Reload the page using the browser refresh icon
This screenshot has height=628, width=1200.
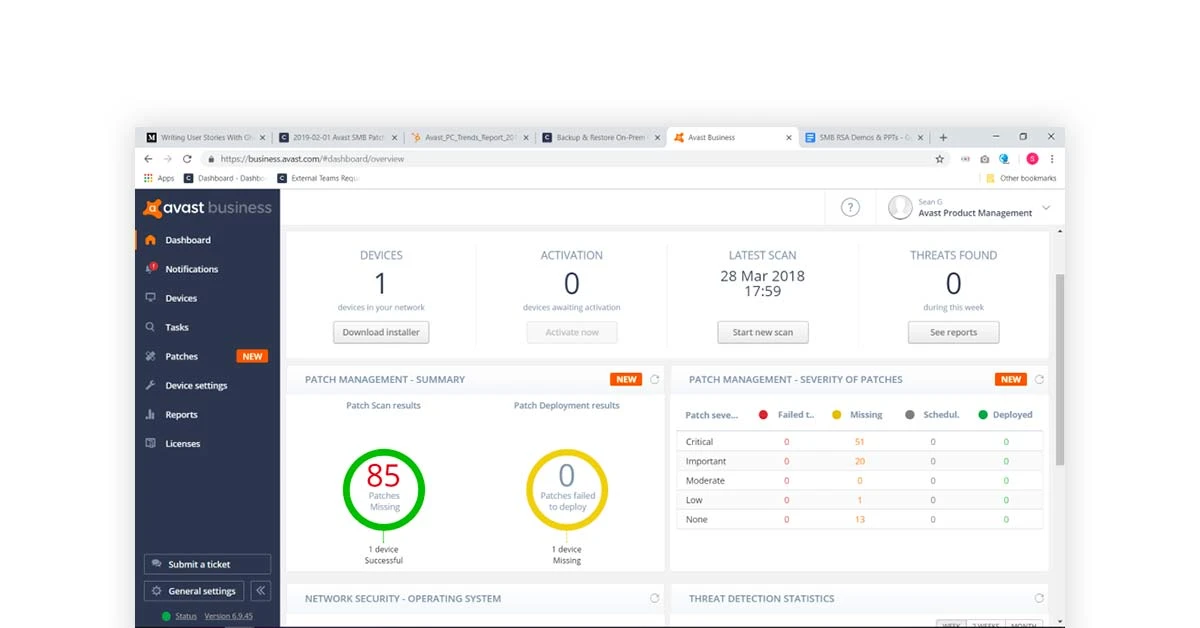tap(187, 159)
